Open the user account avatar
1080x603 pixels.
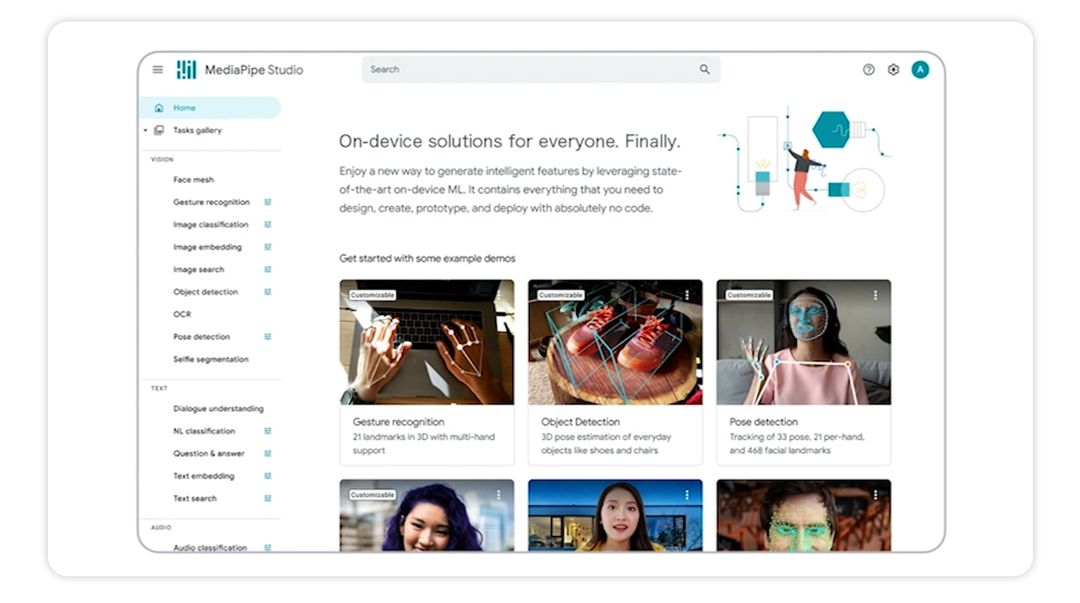tap(920, 70)
